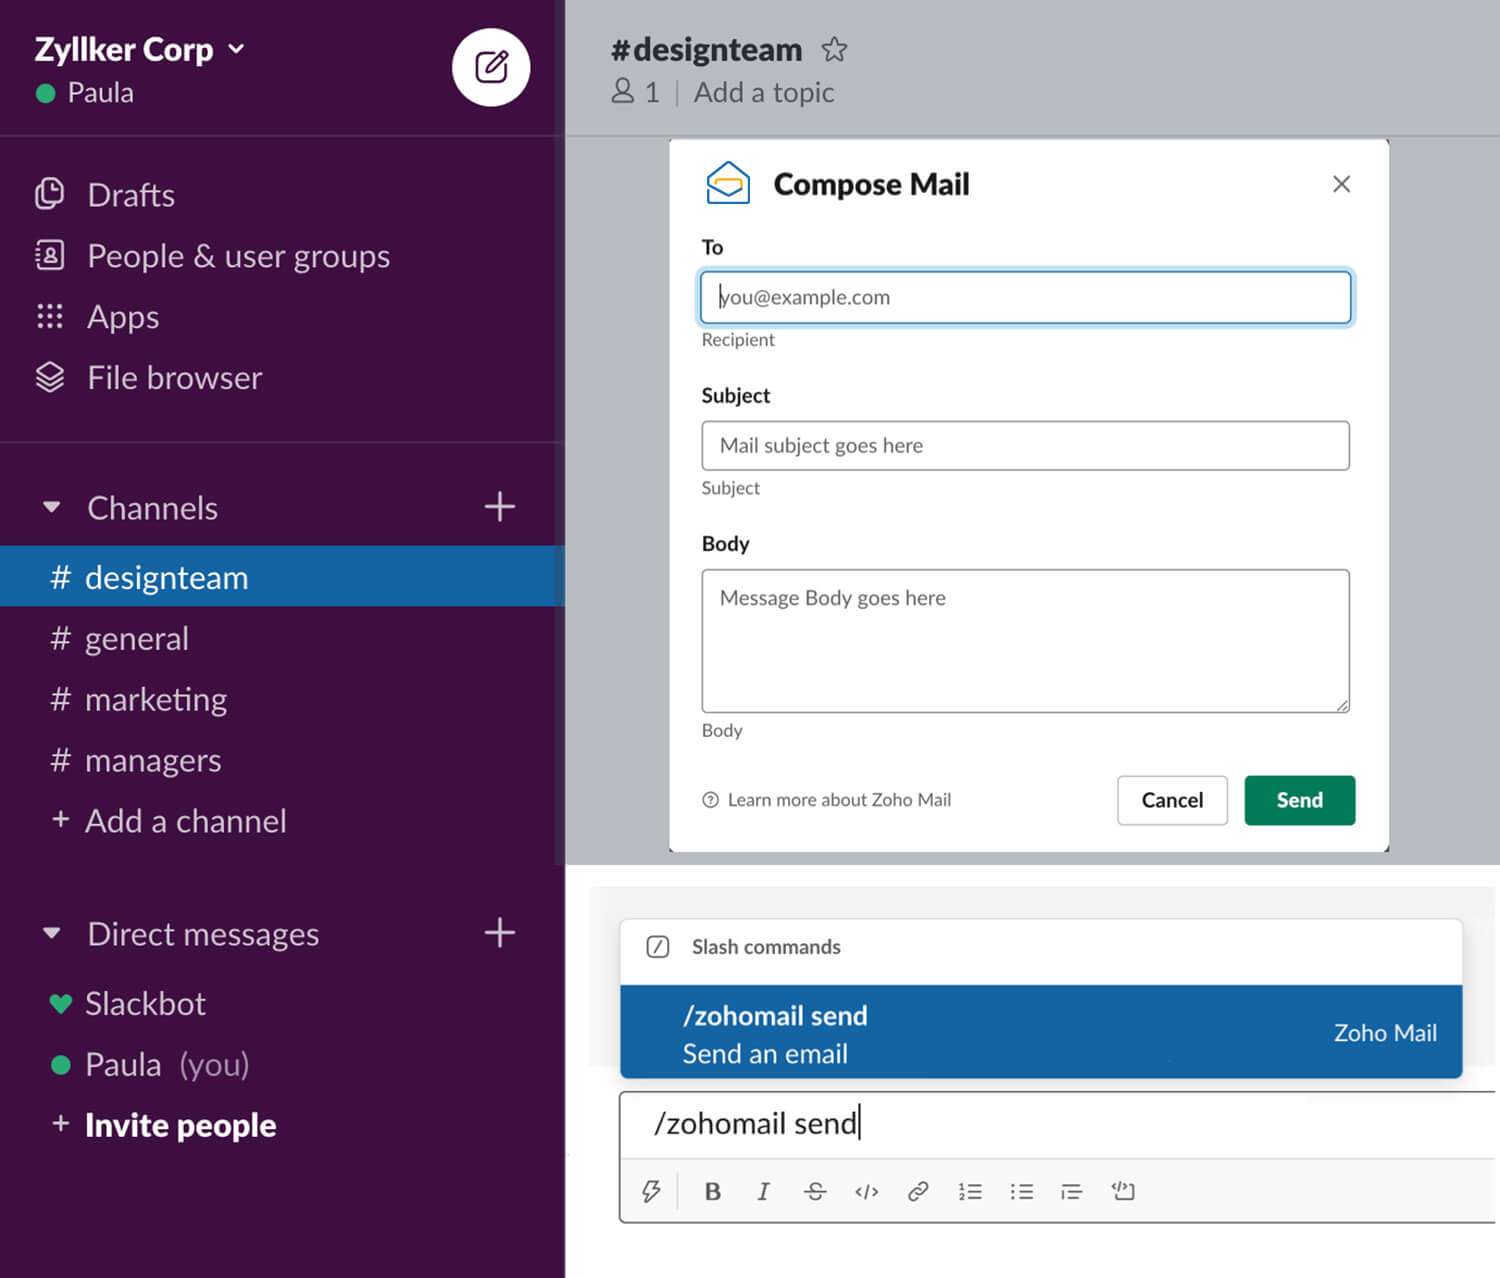Collapse the Channels section
The width and height of the screenshot is (1500, 1278).
pos(52,508)
